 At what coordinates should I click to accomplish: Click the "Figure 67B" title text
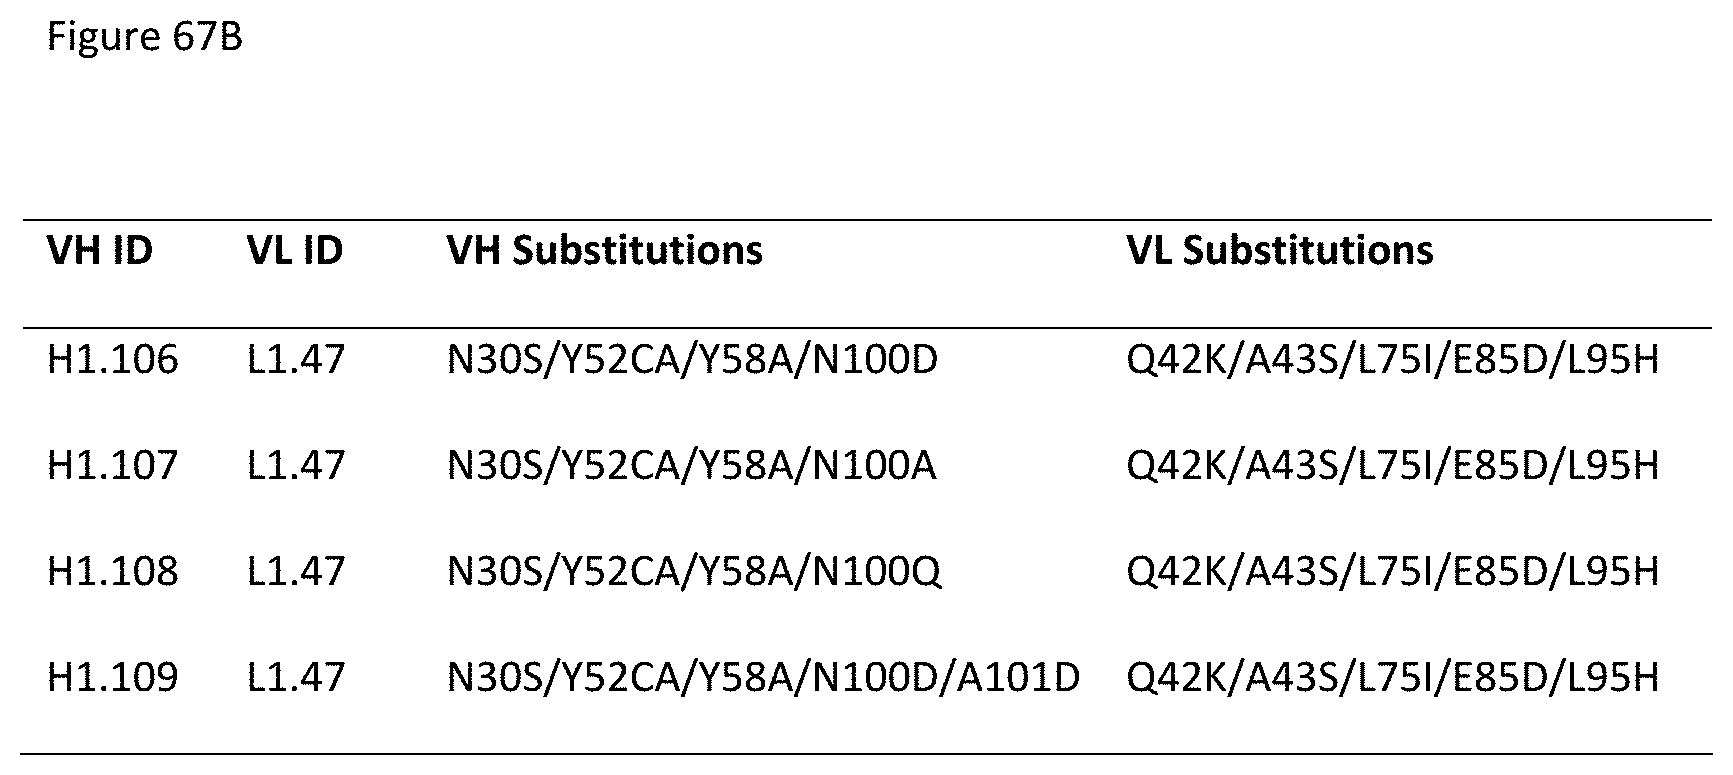coord(144,38)
